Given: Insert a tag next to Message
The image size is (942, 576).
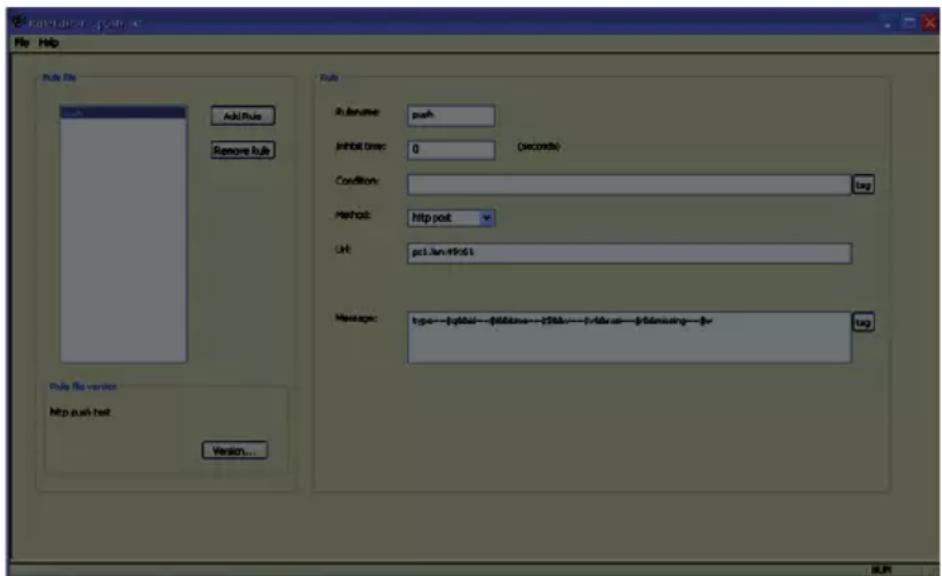Looking at the screenshot, I should pos(863,323).
